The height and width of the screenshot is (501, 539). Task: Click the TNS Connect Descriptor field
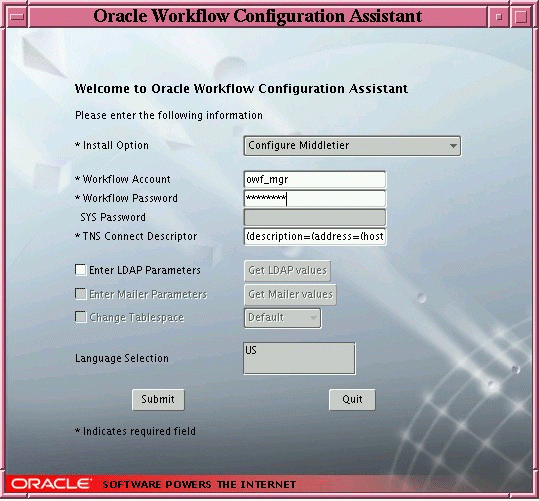315,237
